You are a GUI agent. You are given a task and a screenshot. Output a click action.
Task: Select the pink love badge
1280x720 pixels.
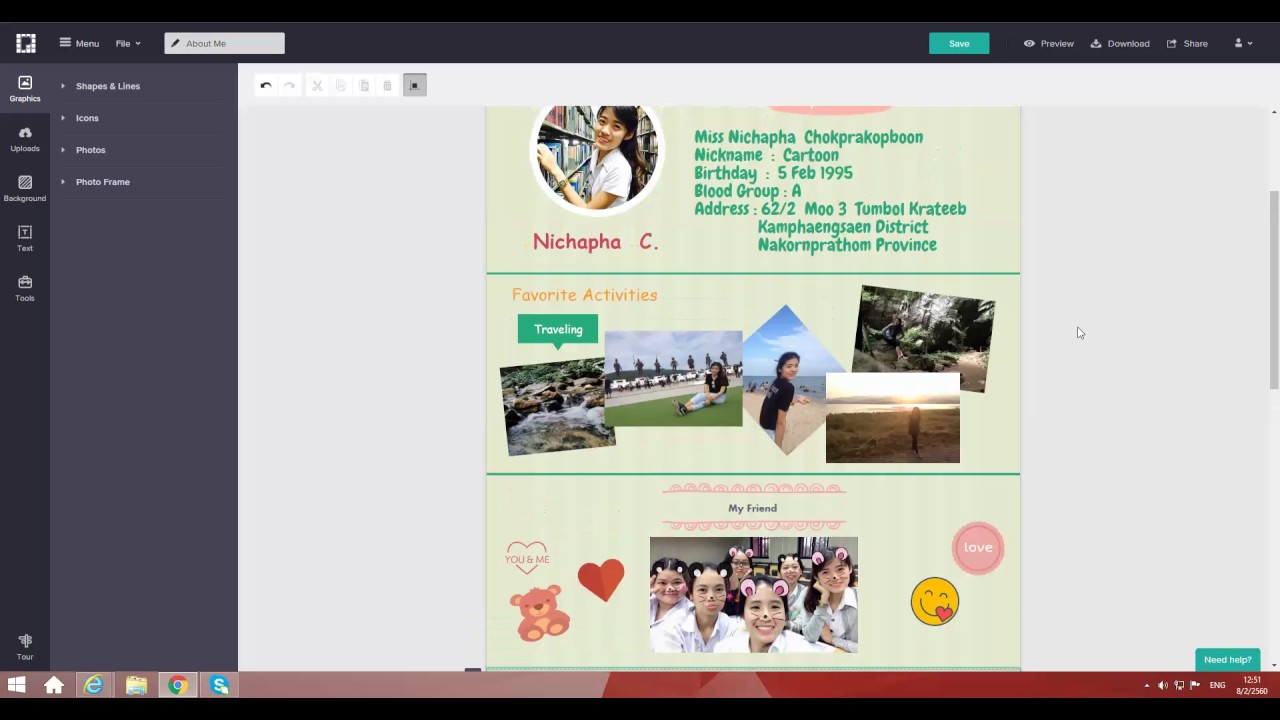tap(978, 548)
